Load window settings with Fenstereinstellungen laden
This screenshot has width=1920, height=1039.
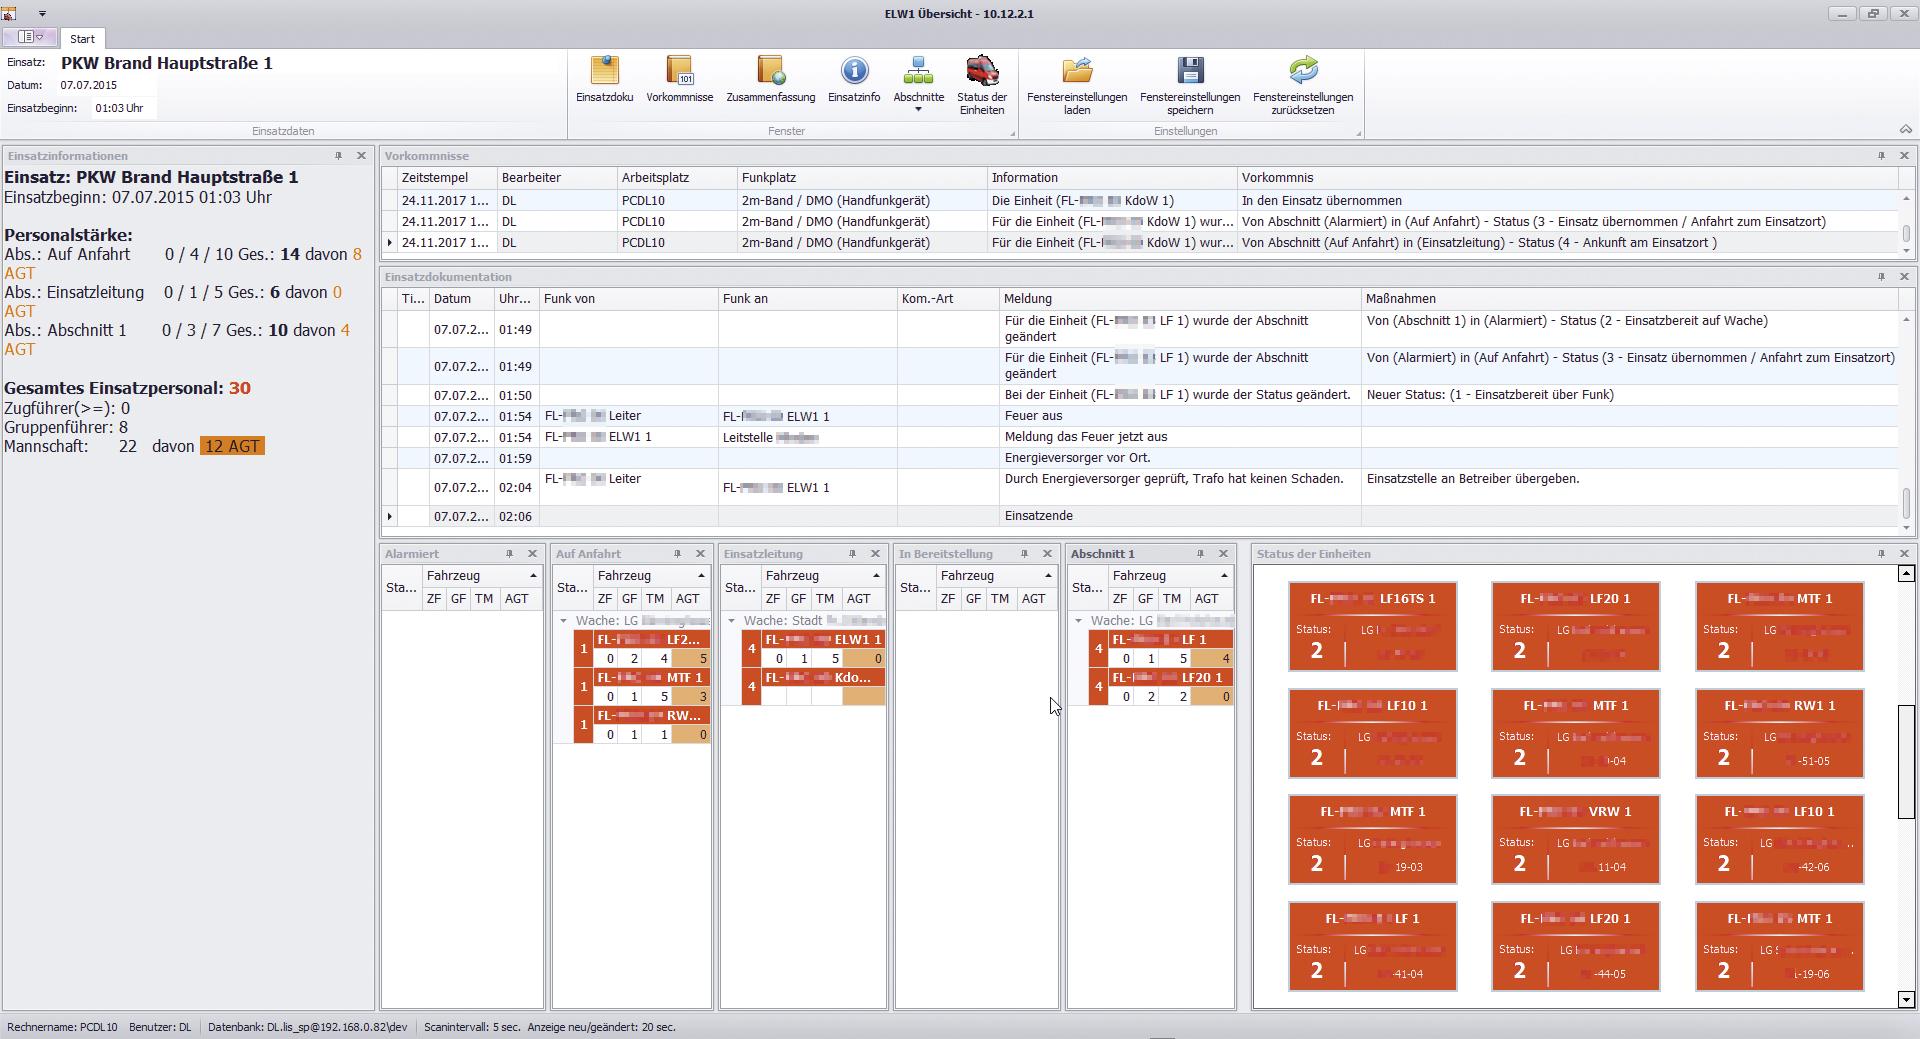pyautogui.click(x=1076, y=85)
